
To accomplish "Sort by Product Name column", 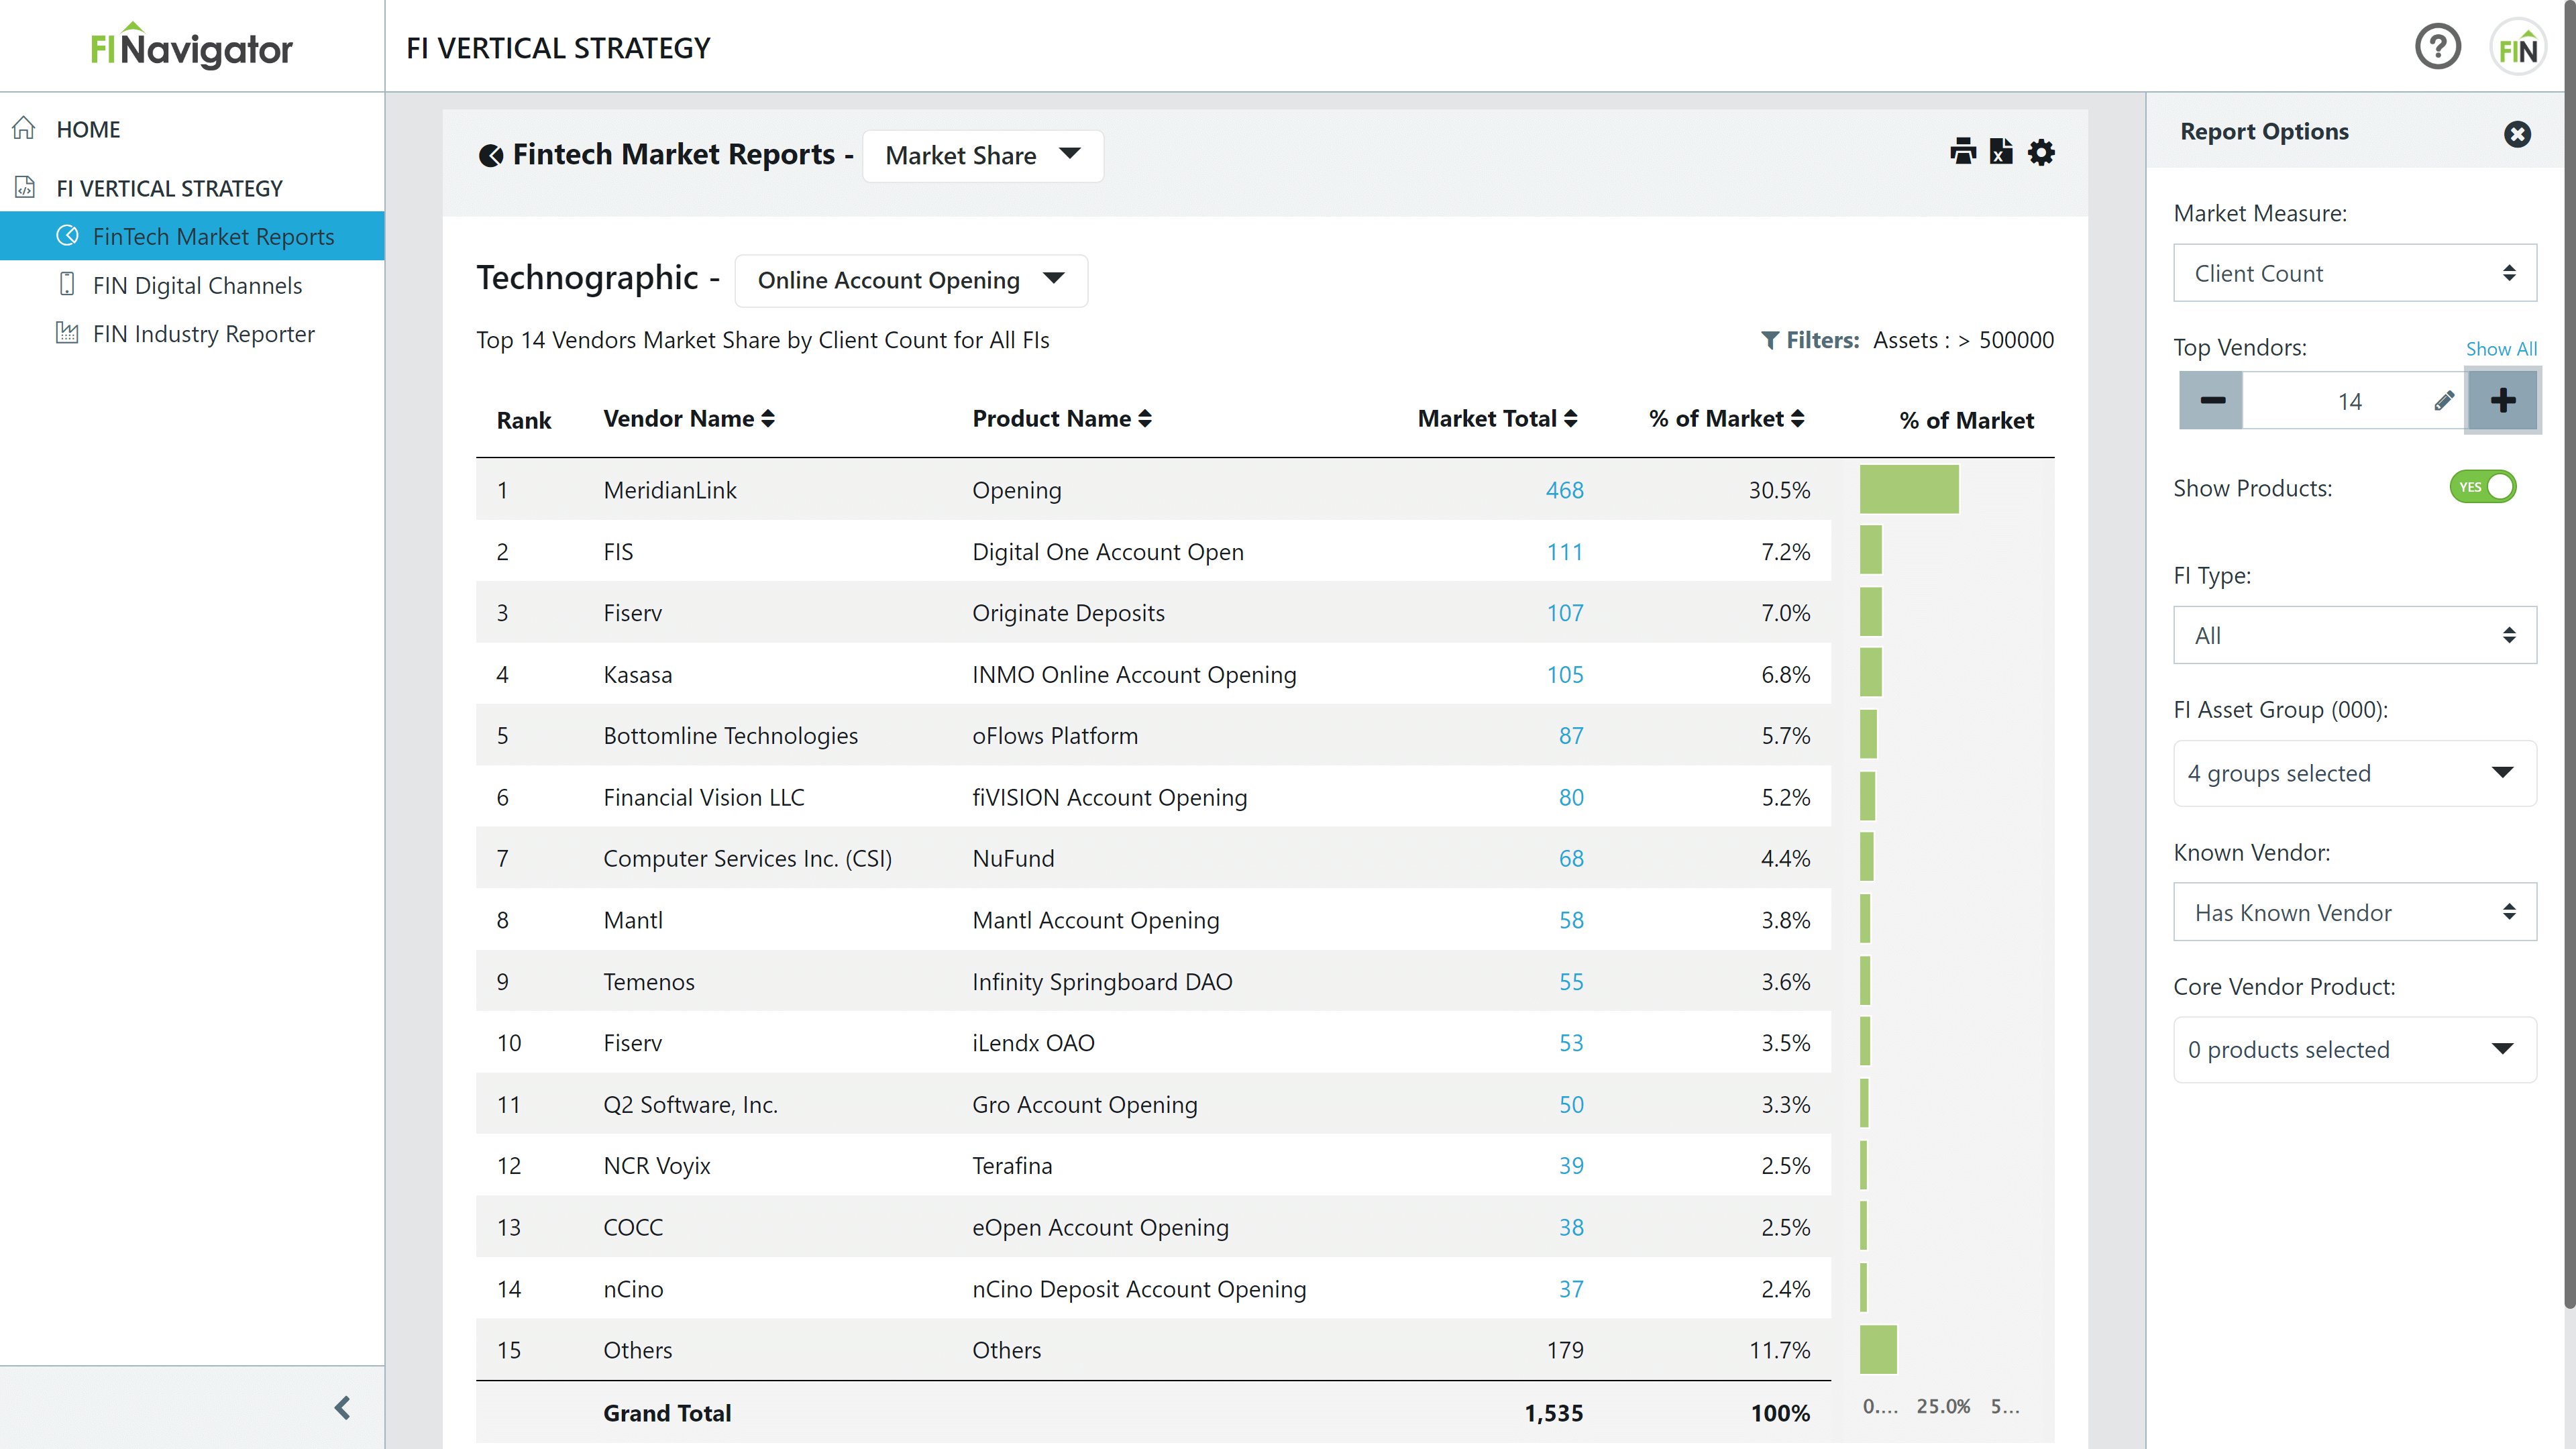I will pos(1062,419).
